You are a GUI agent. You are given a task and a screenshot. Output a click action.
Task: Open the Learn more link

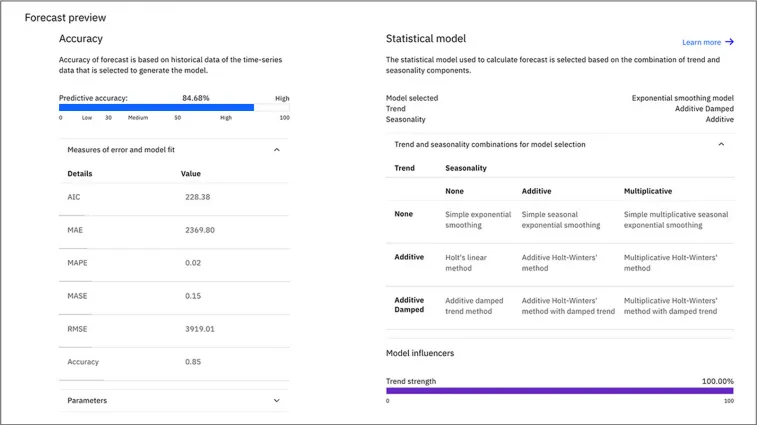(702, 42)
